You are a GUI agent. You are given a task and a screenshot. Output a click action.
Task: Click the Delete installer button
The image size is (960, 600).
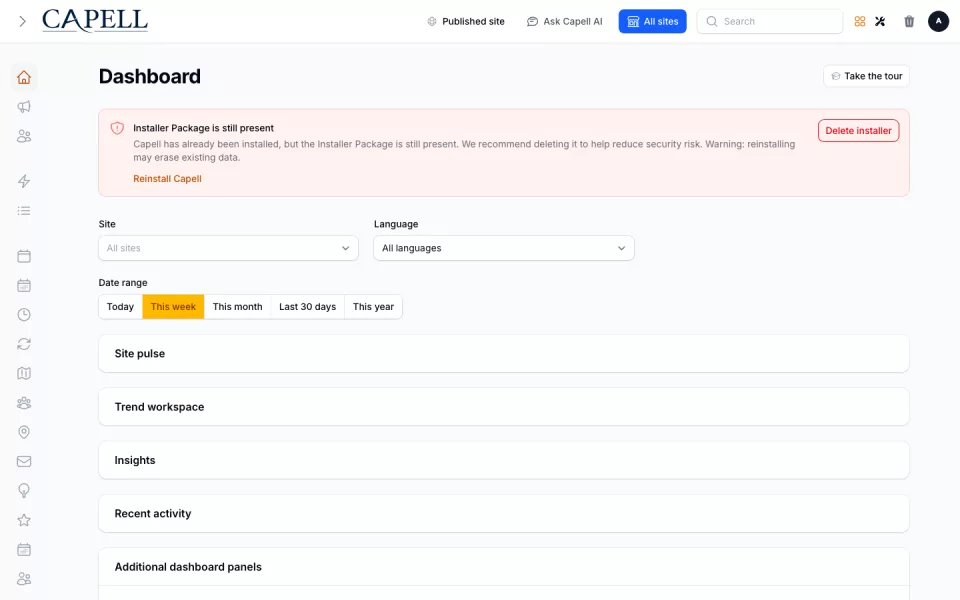click(858, 130)
